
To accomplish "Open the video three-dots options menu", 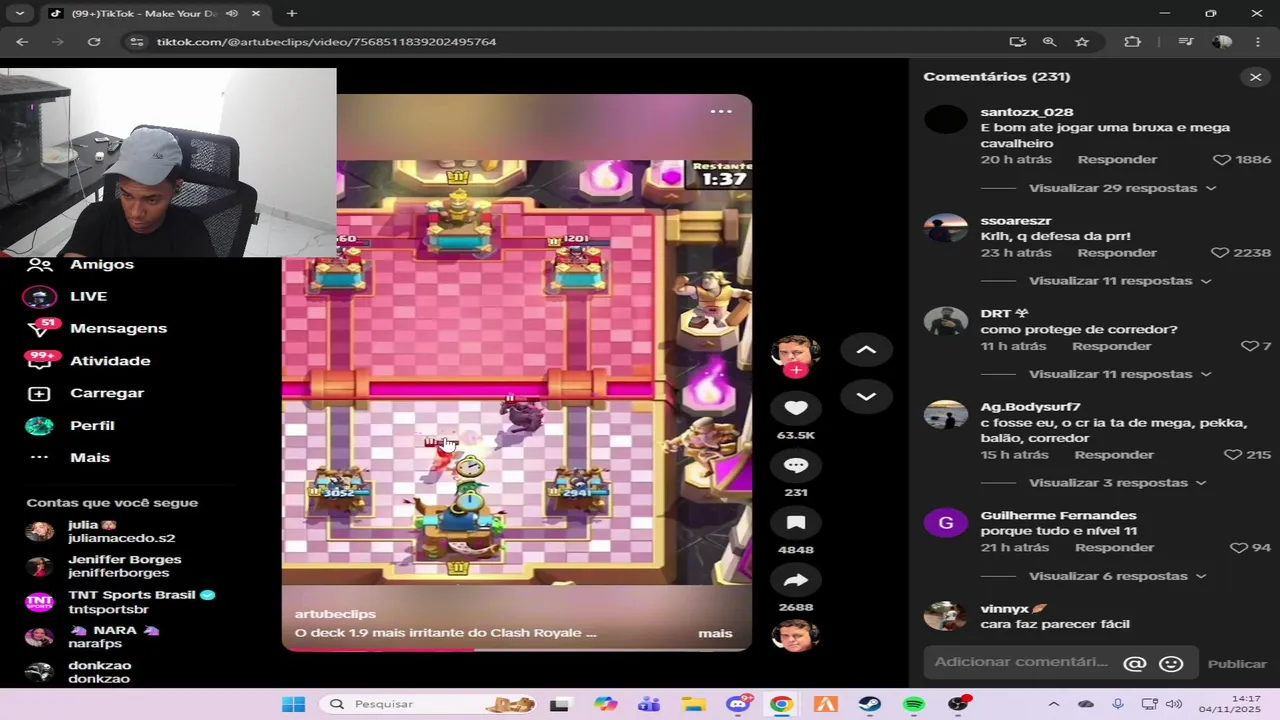I will coord(721,111).
